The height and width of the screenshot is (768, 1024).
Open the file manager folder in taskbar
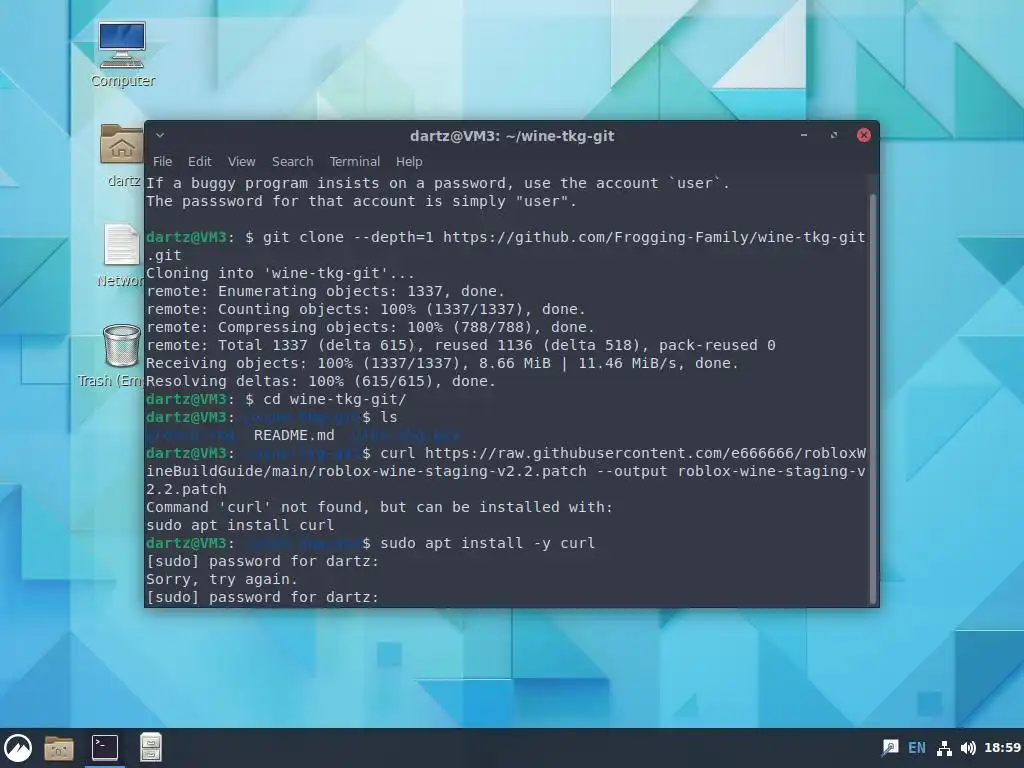(59, 748)
